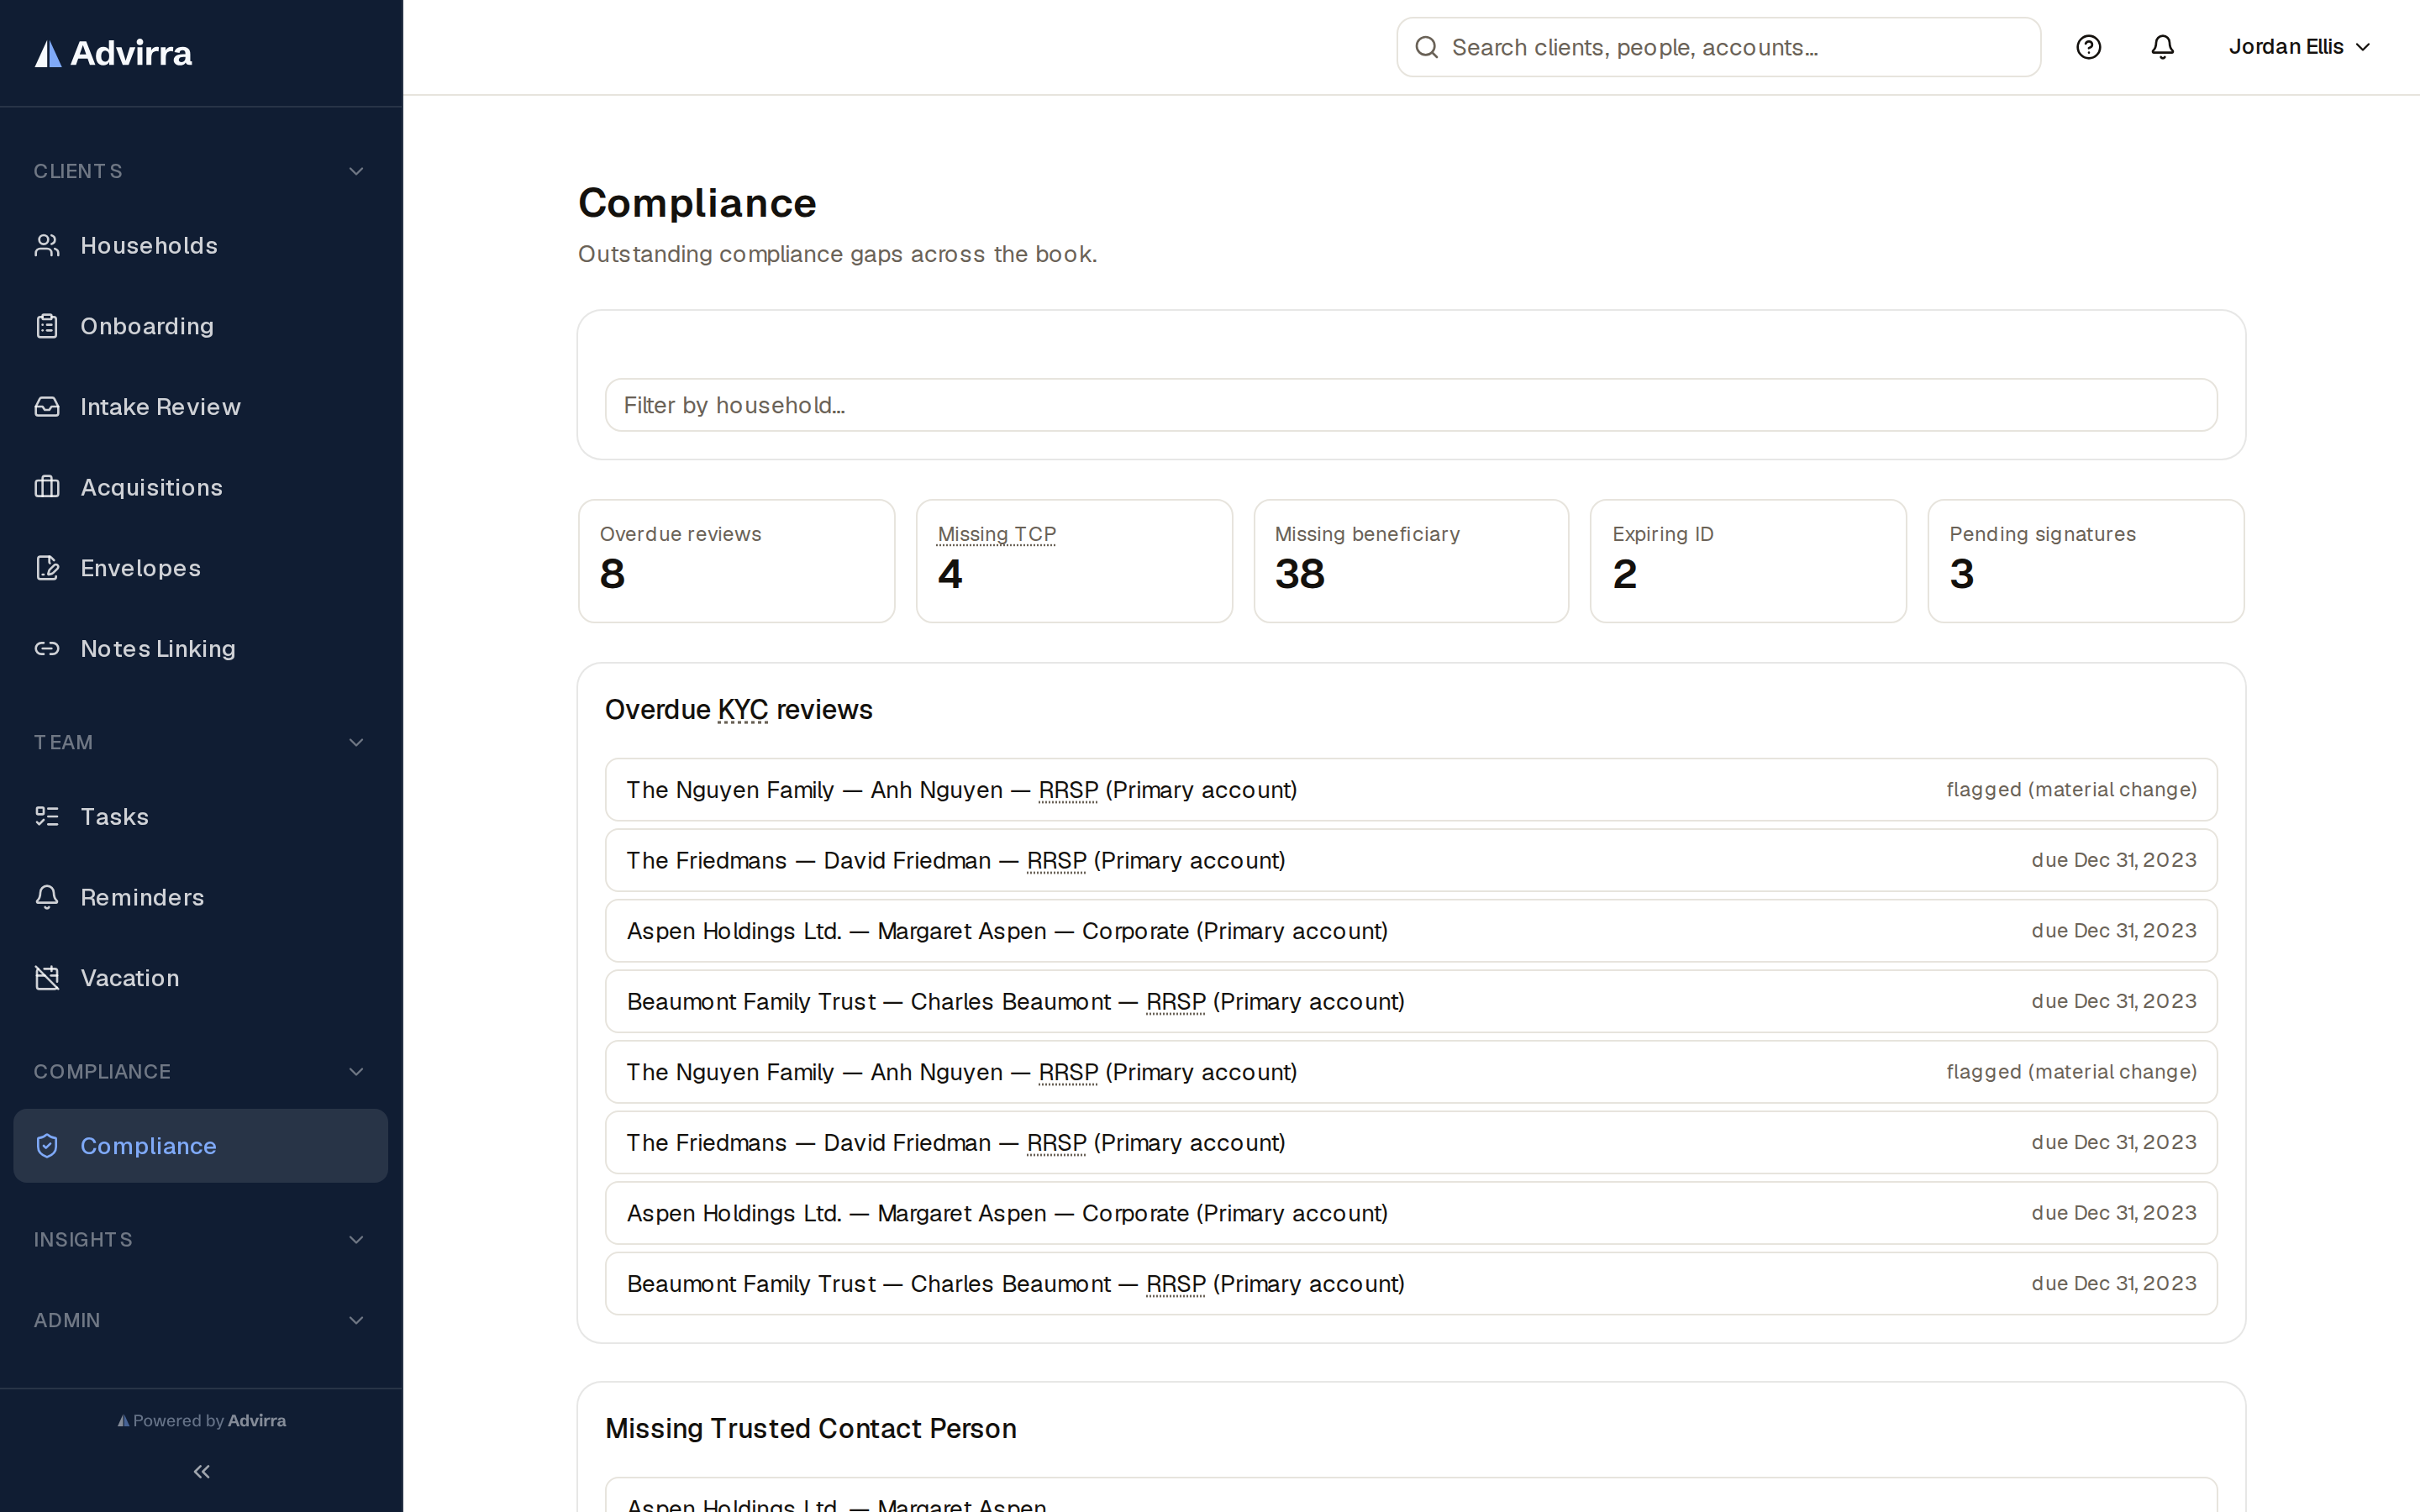
Task: Open the Jordan Ellis user menu
Action: coord(2299,47)
